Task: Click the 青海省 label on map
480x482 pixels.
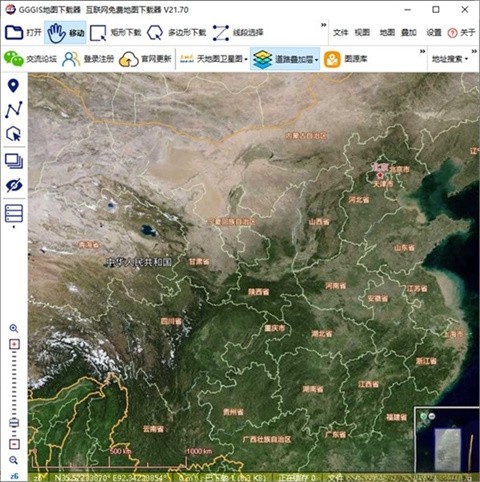Action: [89, 245]
